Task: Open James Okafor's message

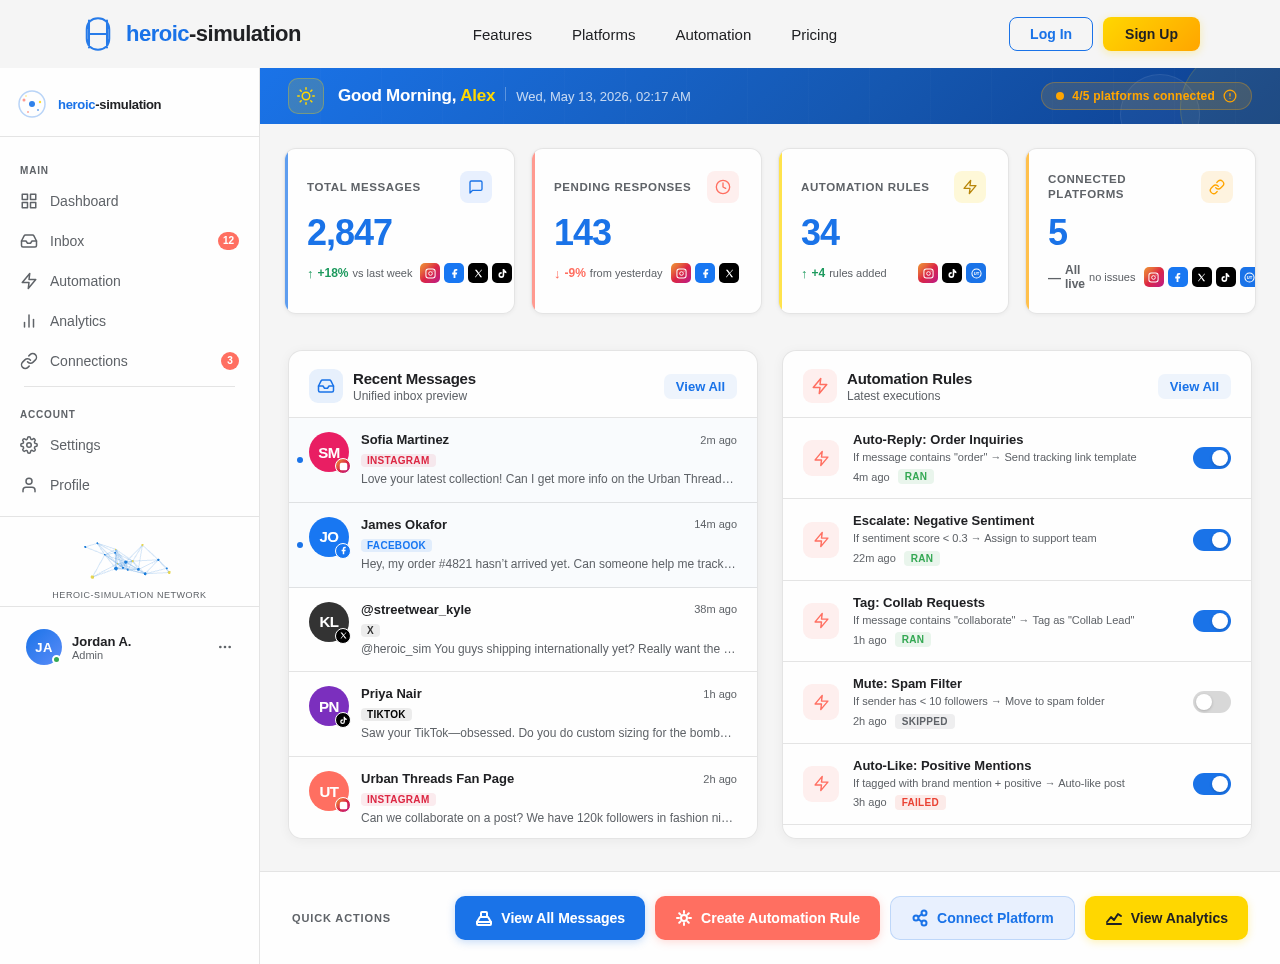Action: click(x=523, y=545)
